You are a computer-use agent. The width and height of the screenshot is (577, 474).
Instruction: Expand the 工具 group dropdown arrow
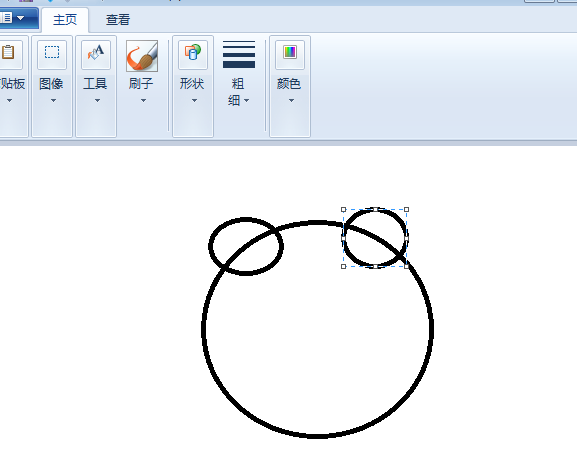point(97,100)
